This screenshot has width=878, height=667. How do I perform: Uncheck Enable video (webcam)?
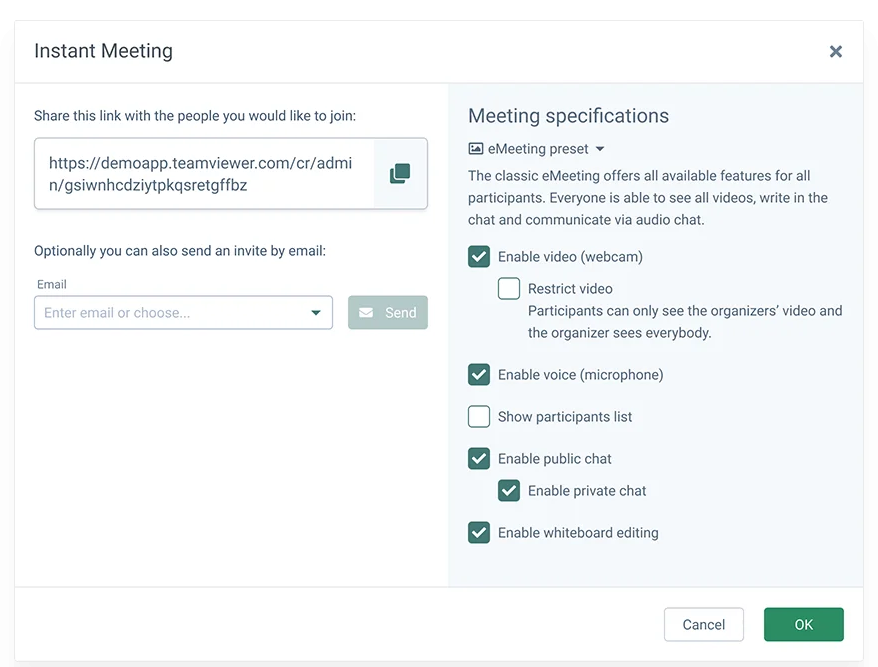pos(479,256)
